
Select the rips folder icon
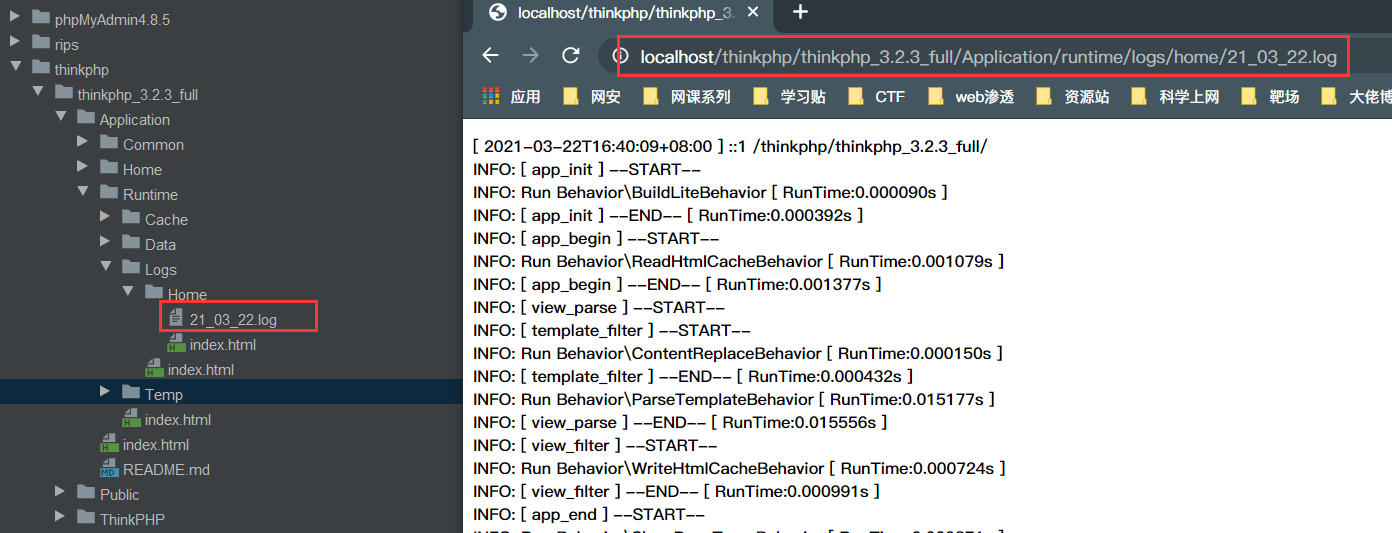point(40,42)
